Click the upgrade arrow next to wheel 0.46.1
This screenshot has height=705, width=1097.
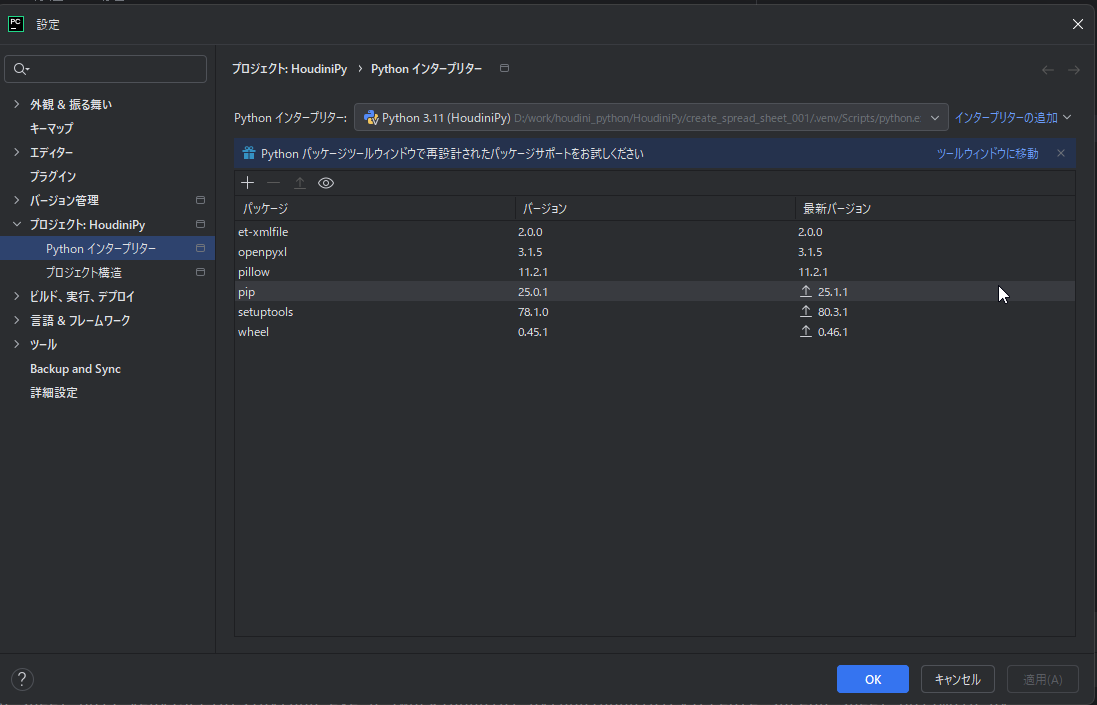[x=806, y=332]
